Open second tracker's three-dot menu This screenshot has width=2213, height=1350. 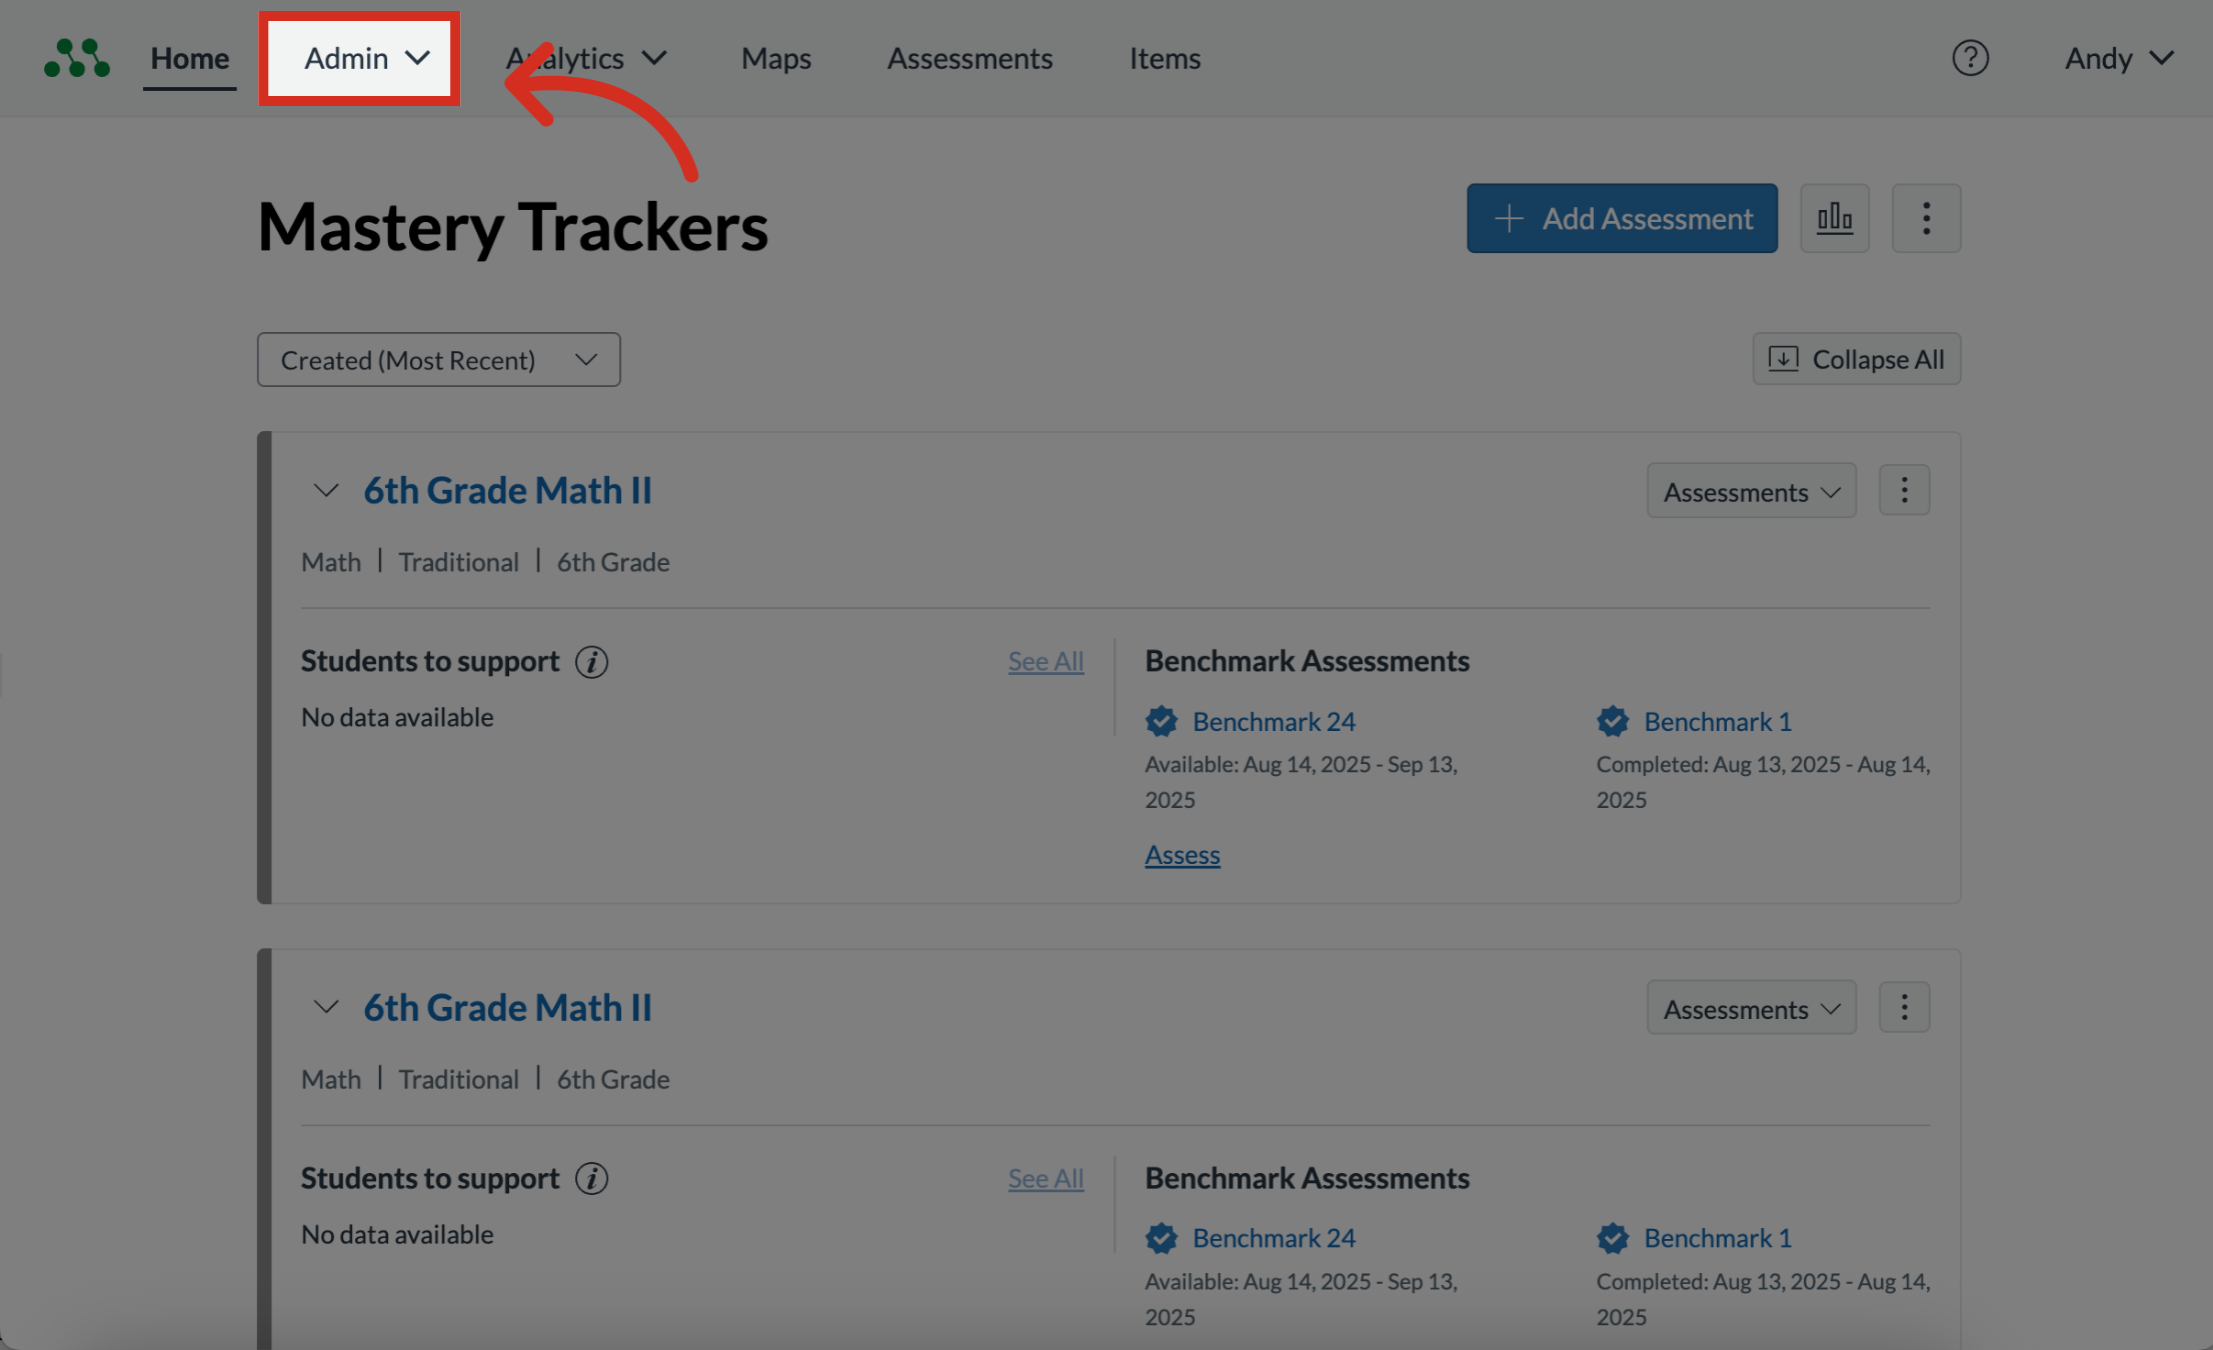point(1903,1007)
